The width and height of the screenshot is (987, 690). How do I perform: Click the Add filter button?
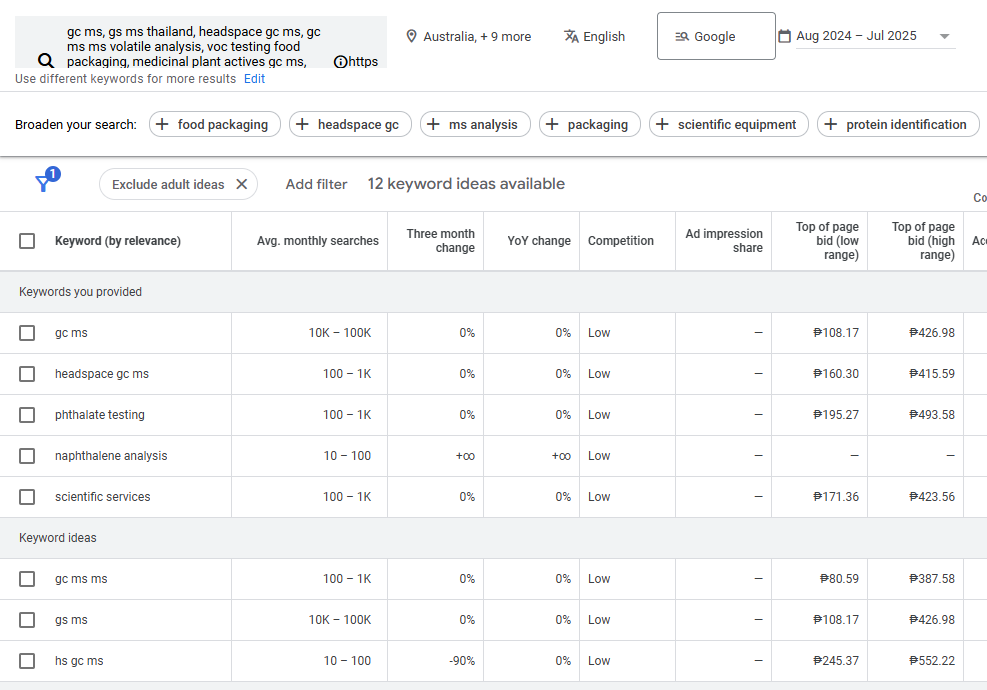316,184
